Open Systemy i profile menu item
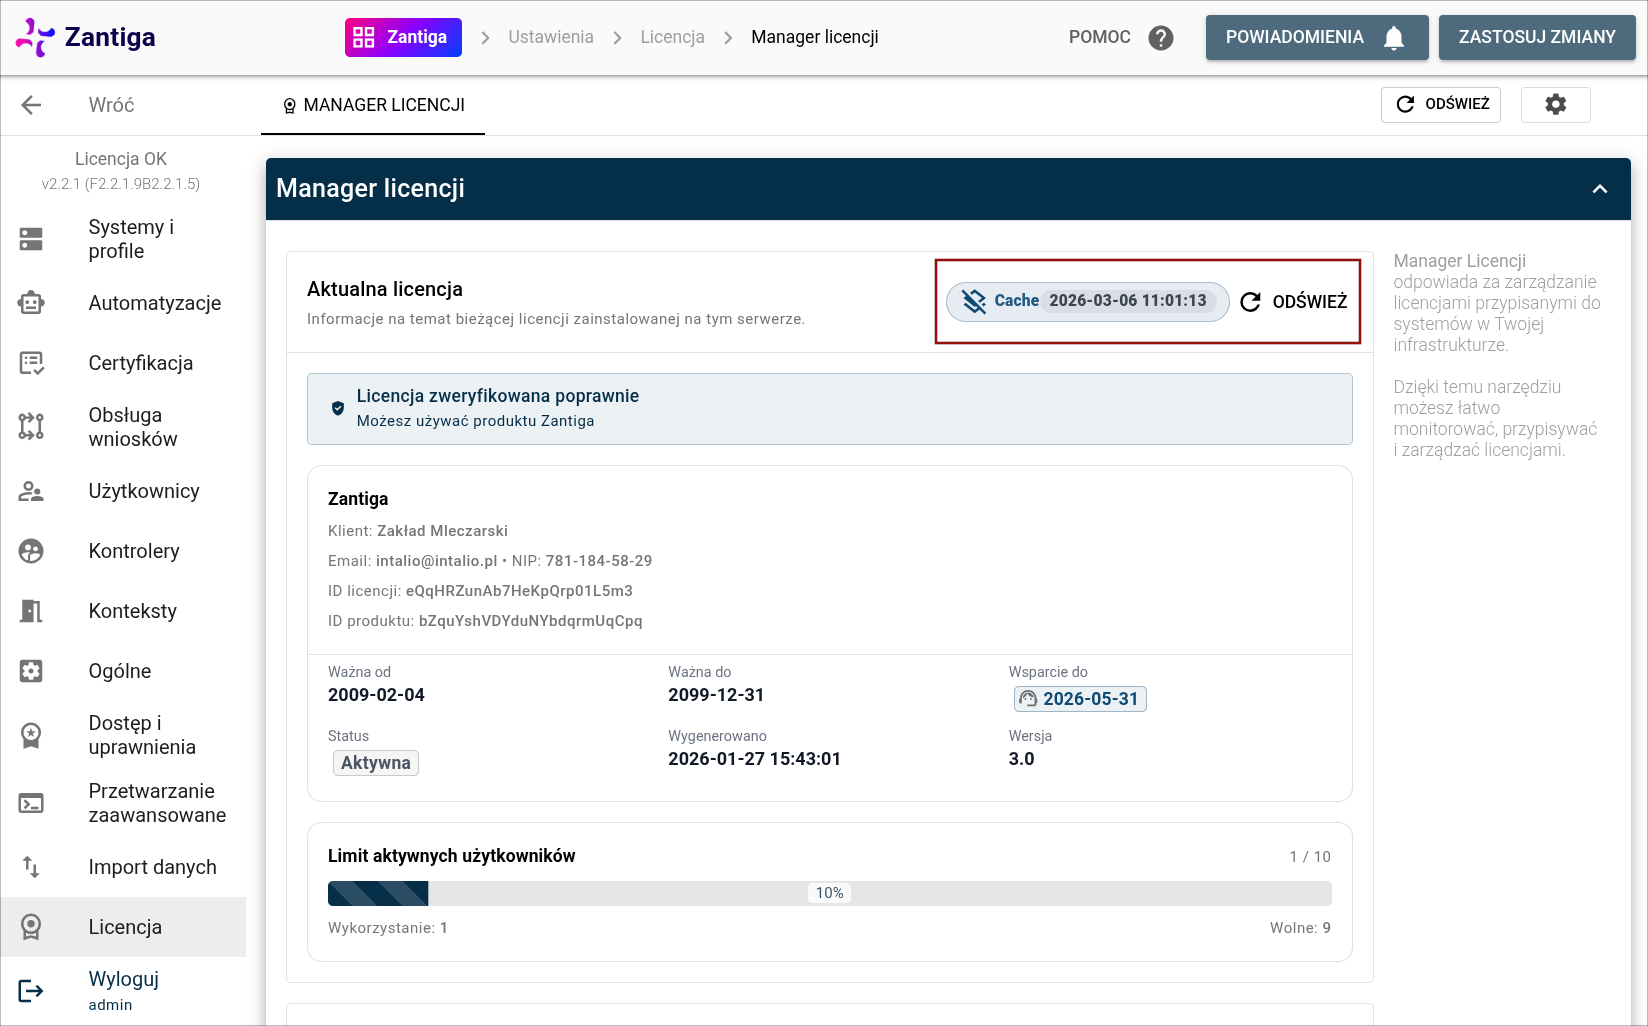 130,239
